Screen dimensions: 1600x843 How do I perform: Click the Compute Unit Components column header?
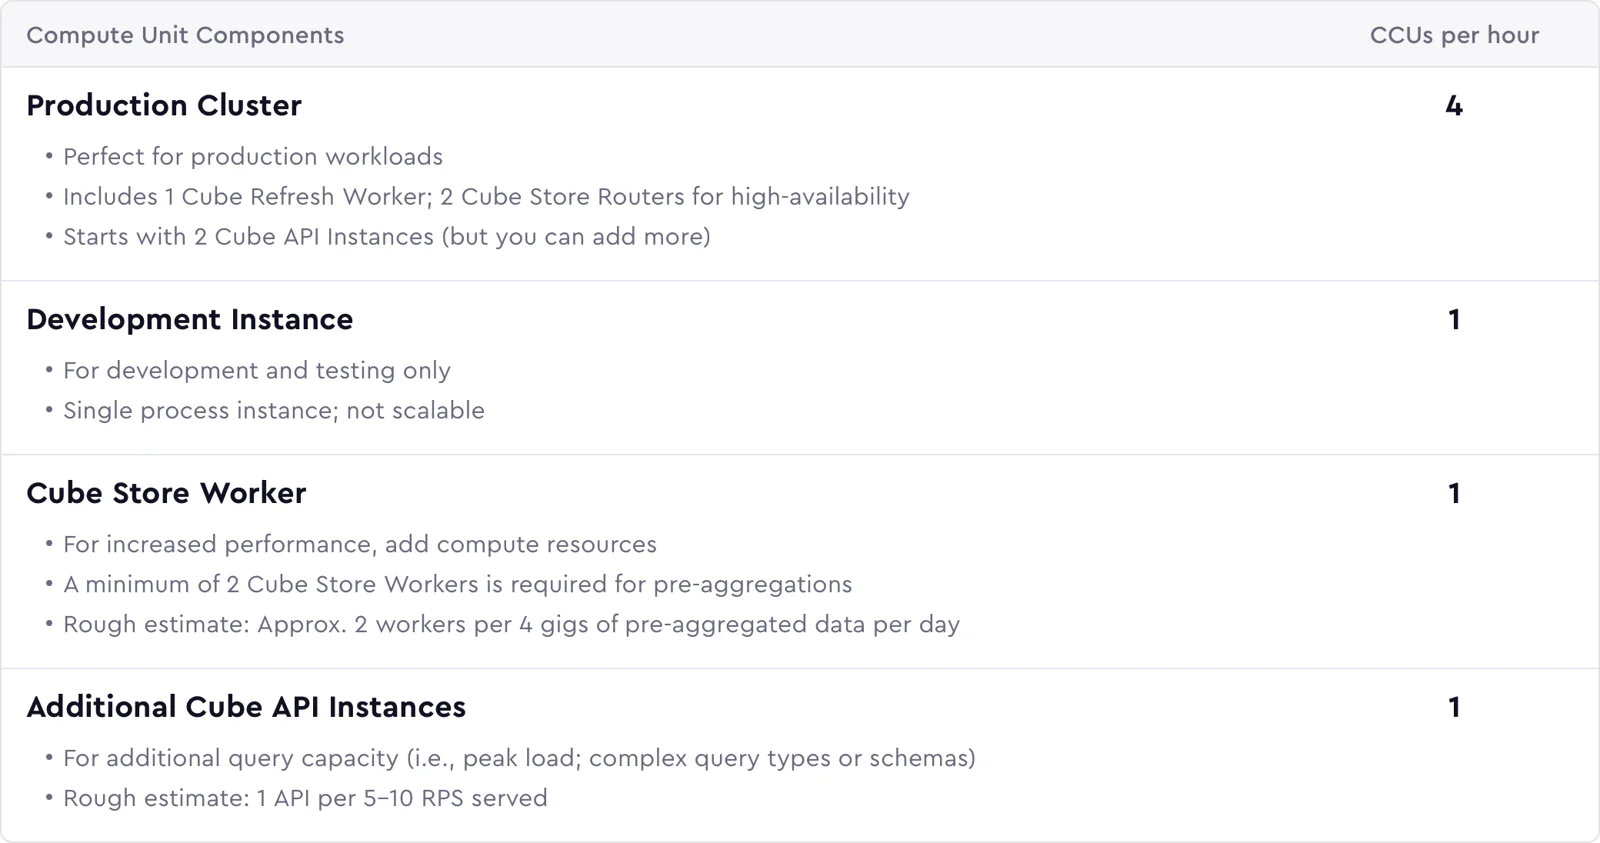coord(185,35)
